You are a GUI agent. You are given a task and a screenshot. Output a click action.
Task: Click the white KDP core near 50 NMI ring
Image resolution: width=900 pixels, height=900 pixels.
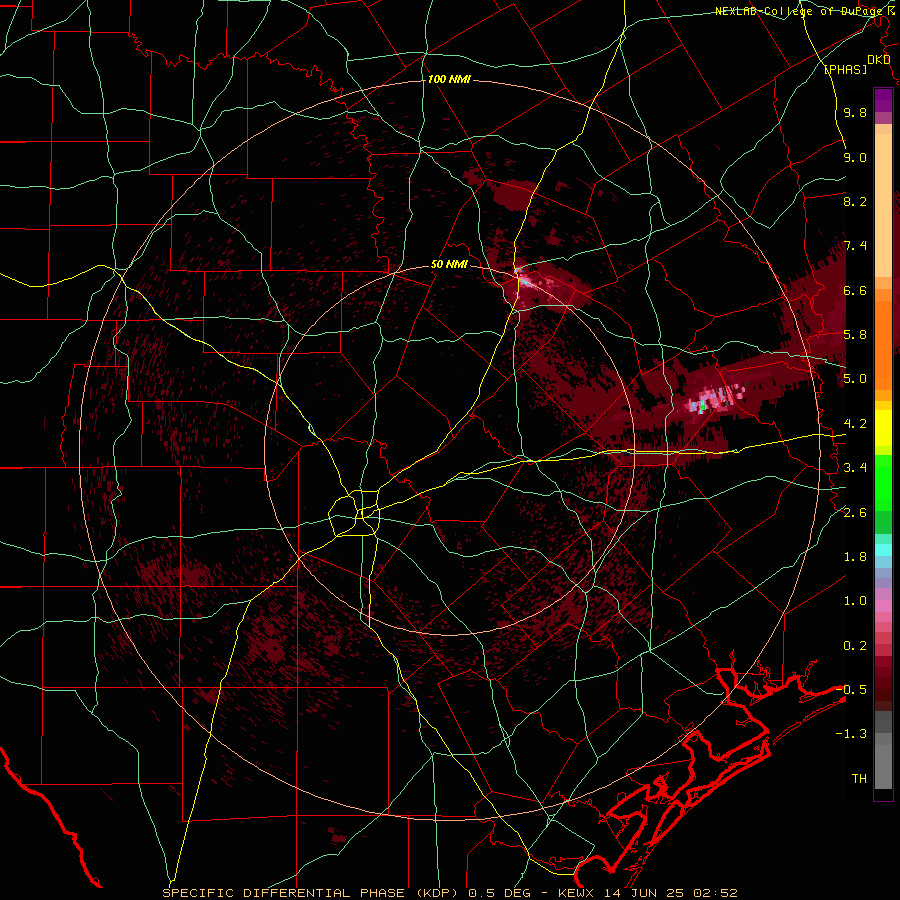524,281
